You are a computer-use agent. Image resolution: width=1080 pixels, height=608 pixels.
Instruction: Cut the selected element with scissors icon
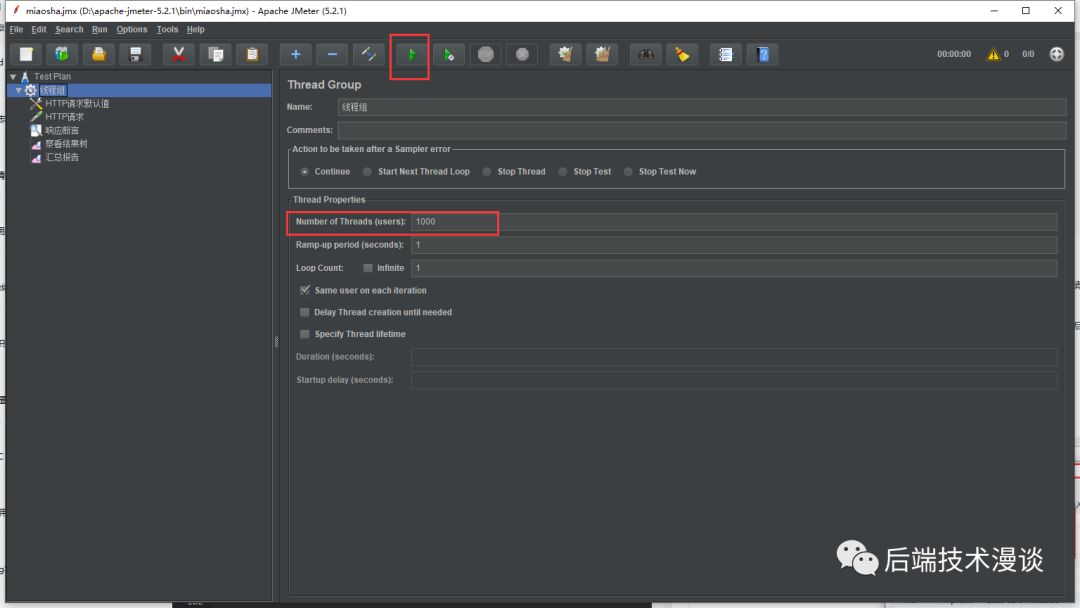pyautogui.click(x=178, y=54)
